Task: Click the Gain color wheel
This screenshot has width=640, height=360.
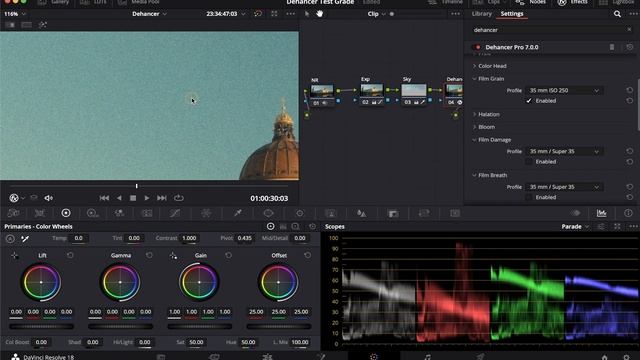Action: point(199,282)
